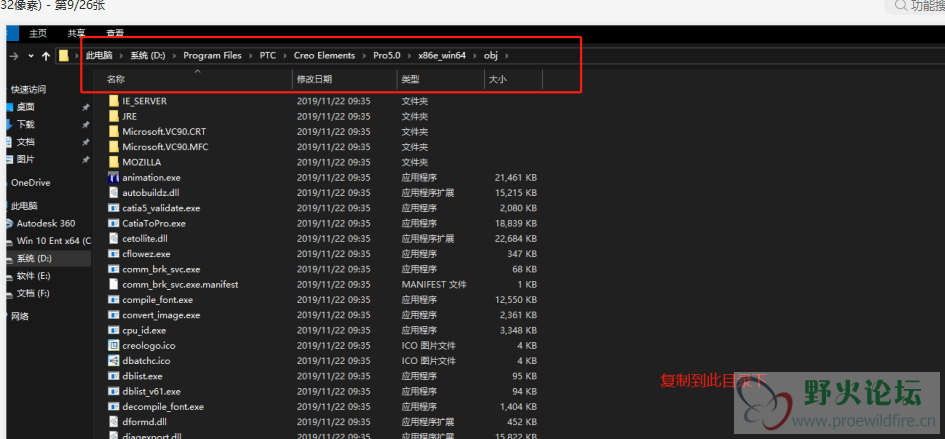Click the compile_font.exe file icon
Image resolution: width=945 pixels, height=439 pixels.
click(x=114, y=300)
